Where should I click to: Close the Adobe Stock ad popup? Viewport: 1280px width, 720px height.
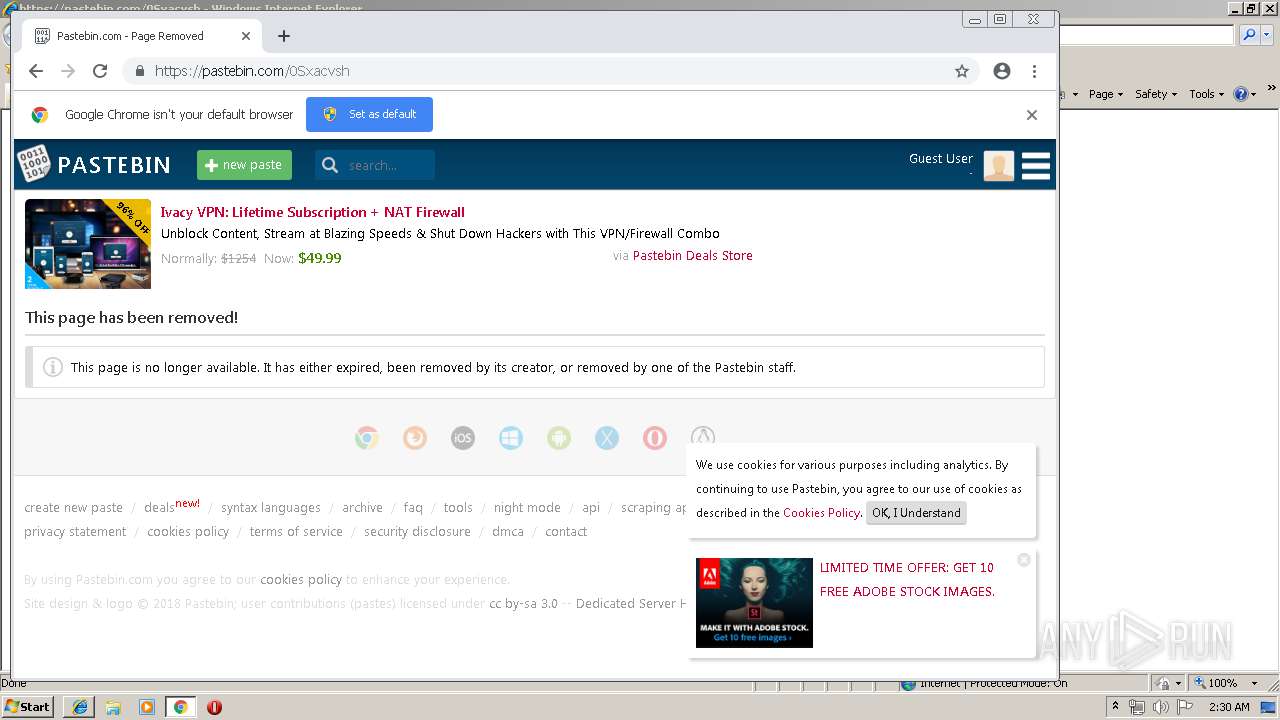click(x=1023, y=560)
